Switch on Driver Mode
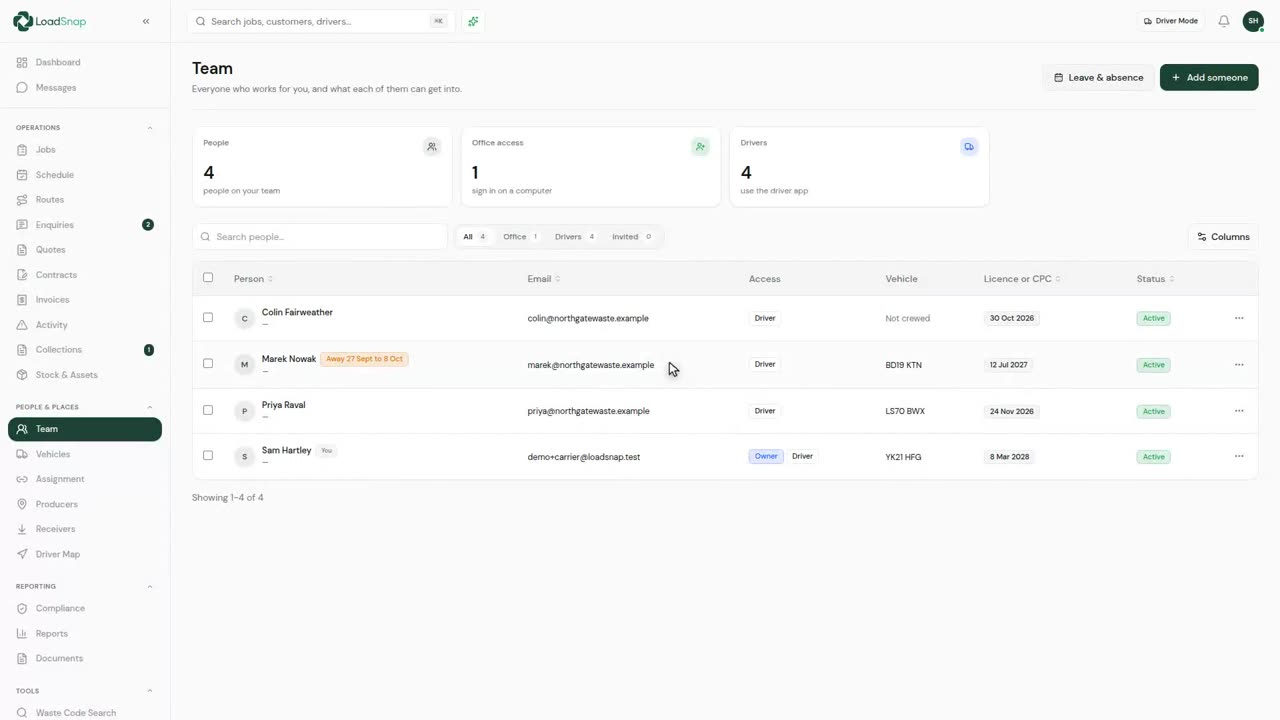 click(1171, 21)
